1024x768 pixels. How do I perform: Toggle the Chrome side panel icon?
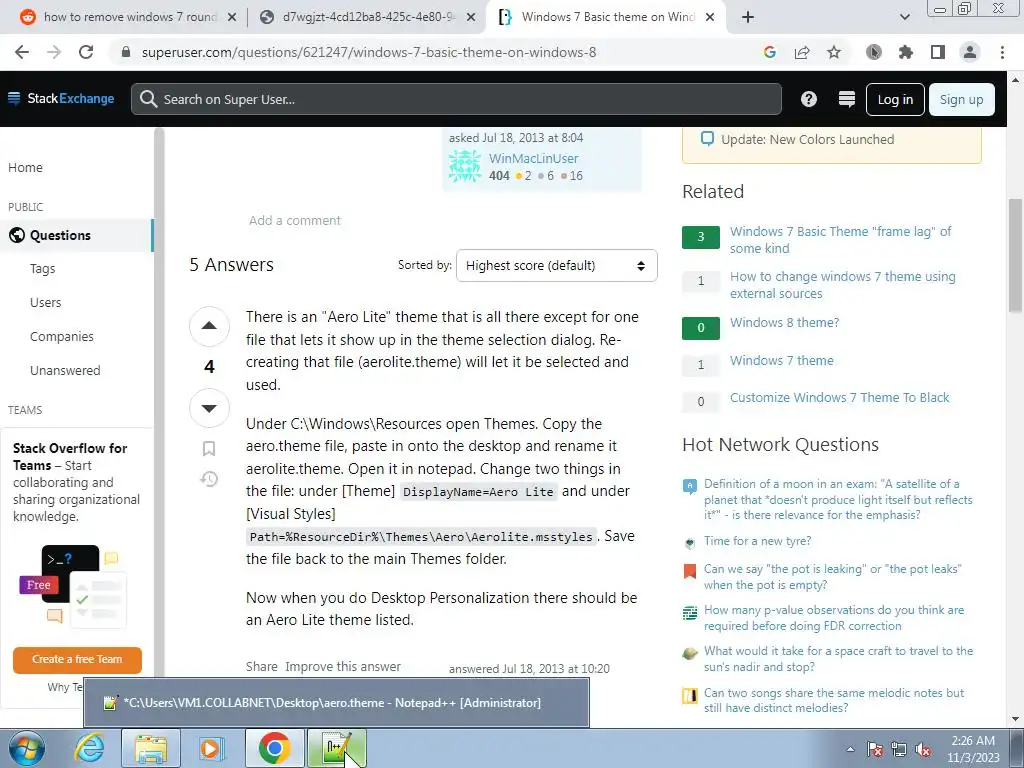(938, 52)
